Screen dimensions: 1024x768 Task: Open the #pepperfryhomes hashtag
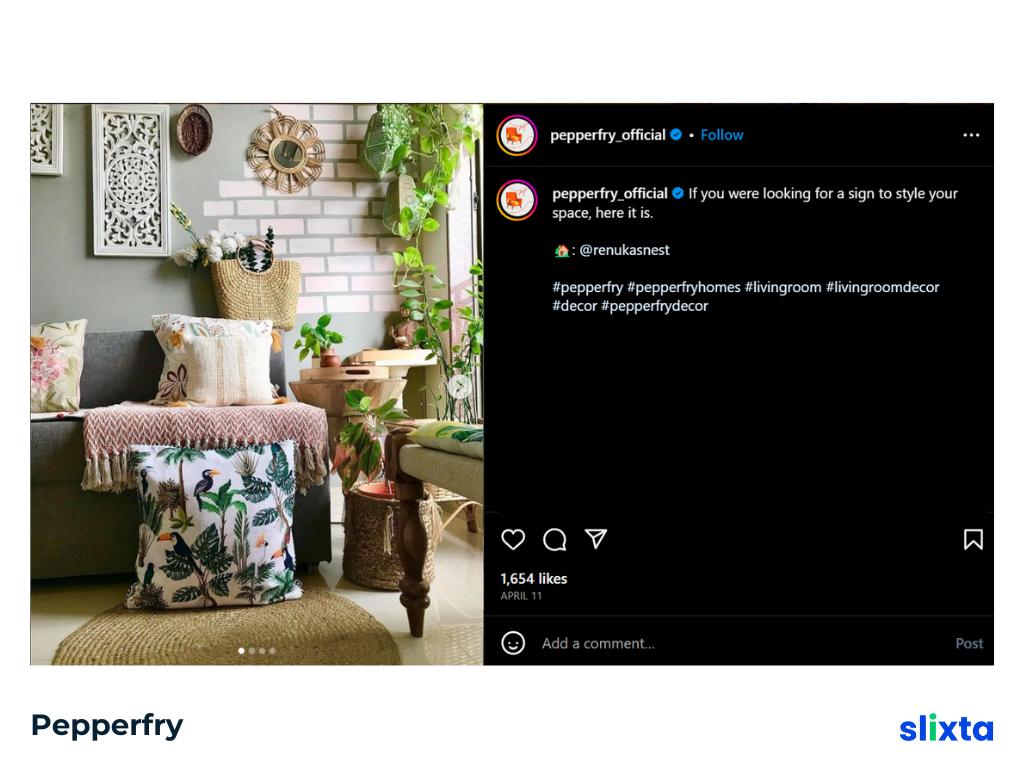tap(684, 287)
